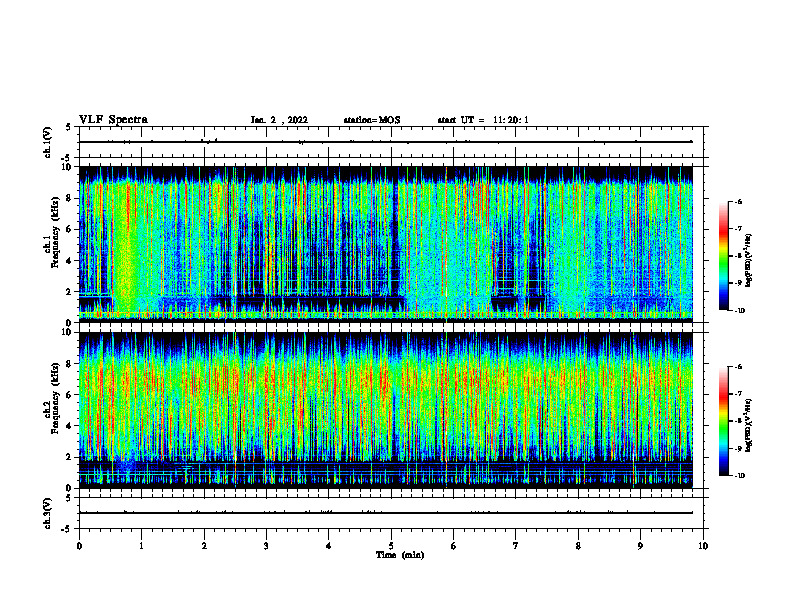792x612 pixels.
Task: Click the time axis tick label "4"
Action: click(329, 546)
